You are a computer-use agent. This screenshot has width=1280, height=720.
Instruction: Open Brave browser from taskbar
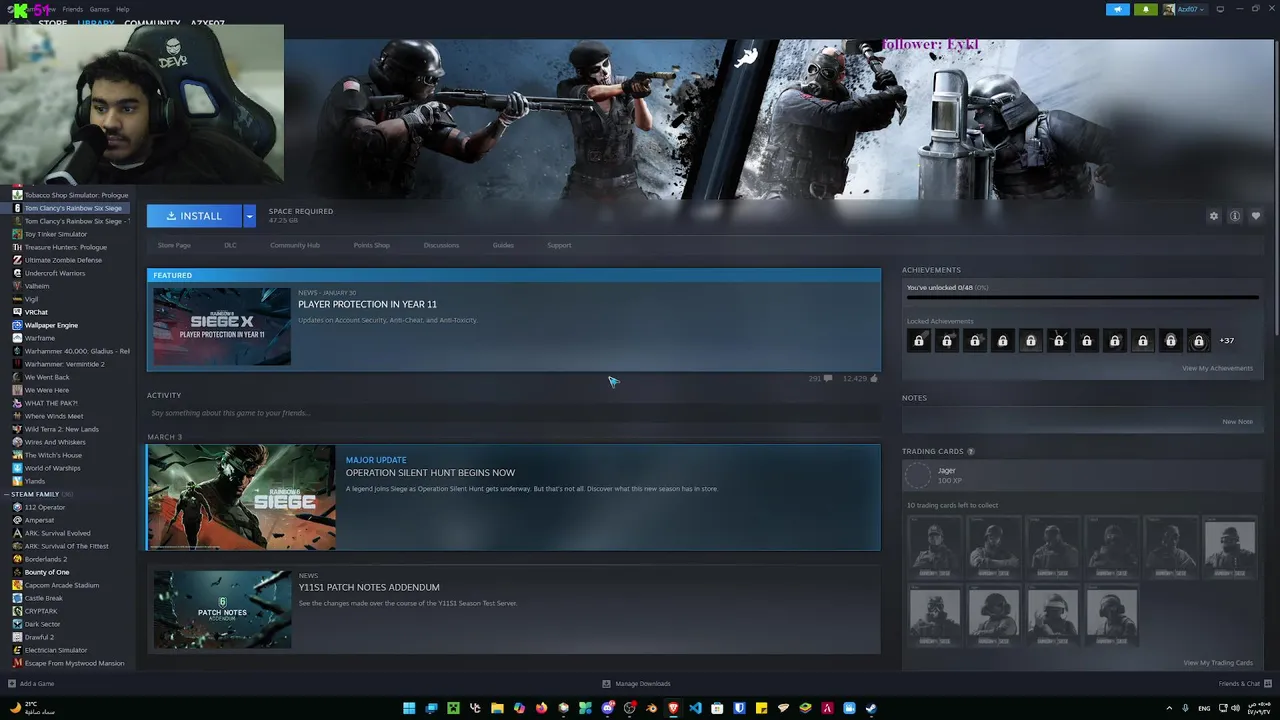click(x=673, y=708)
